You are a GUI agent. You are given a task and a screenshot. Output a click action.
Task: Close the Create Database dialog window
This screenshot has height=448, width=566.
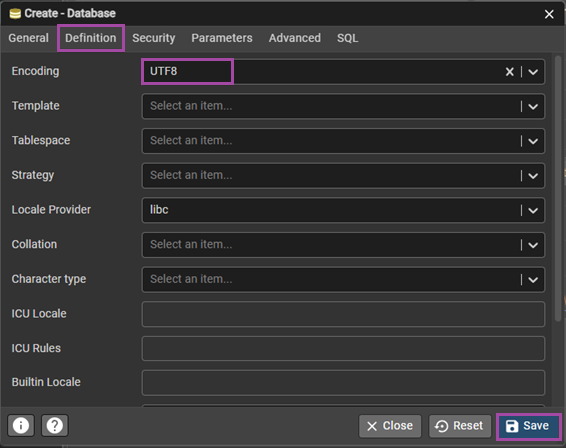click(x=549, y=14)
